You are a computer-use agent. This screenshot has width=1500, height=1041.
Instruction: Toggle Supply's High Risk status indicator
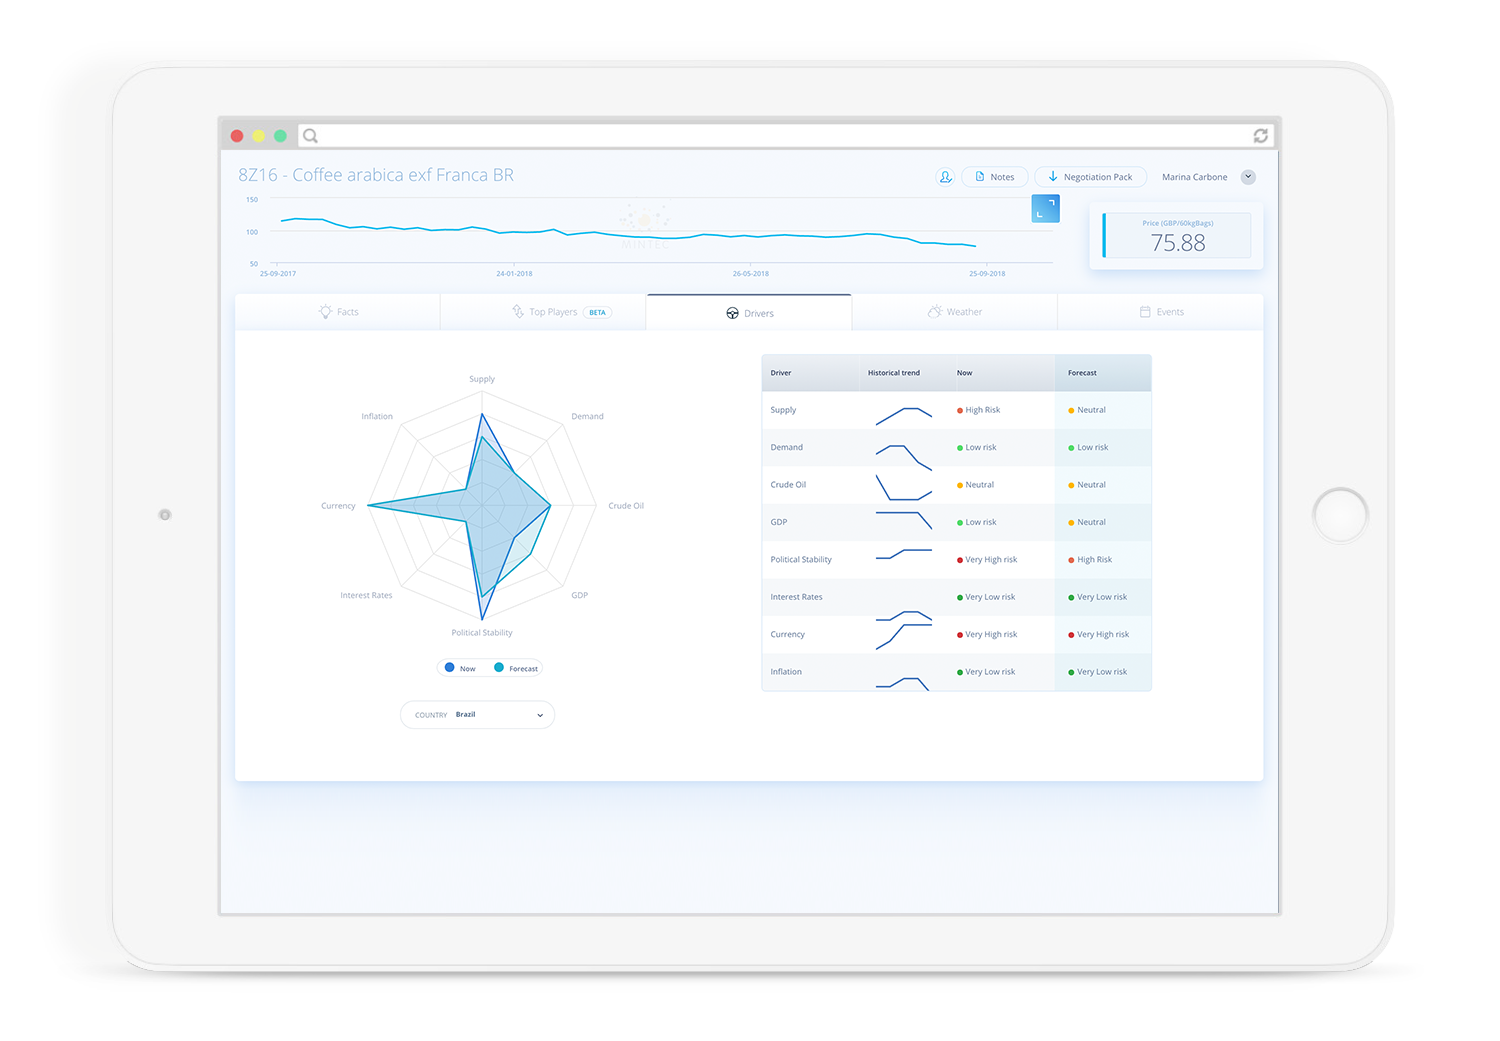(x=959, y=409)
